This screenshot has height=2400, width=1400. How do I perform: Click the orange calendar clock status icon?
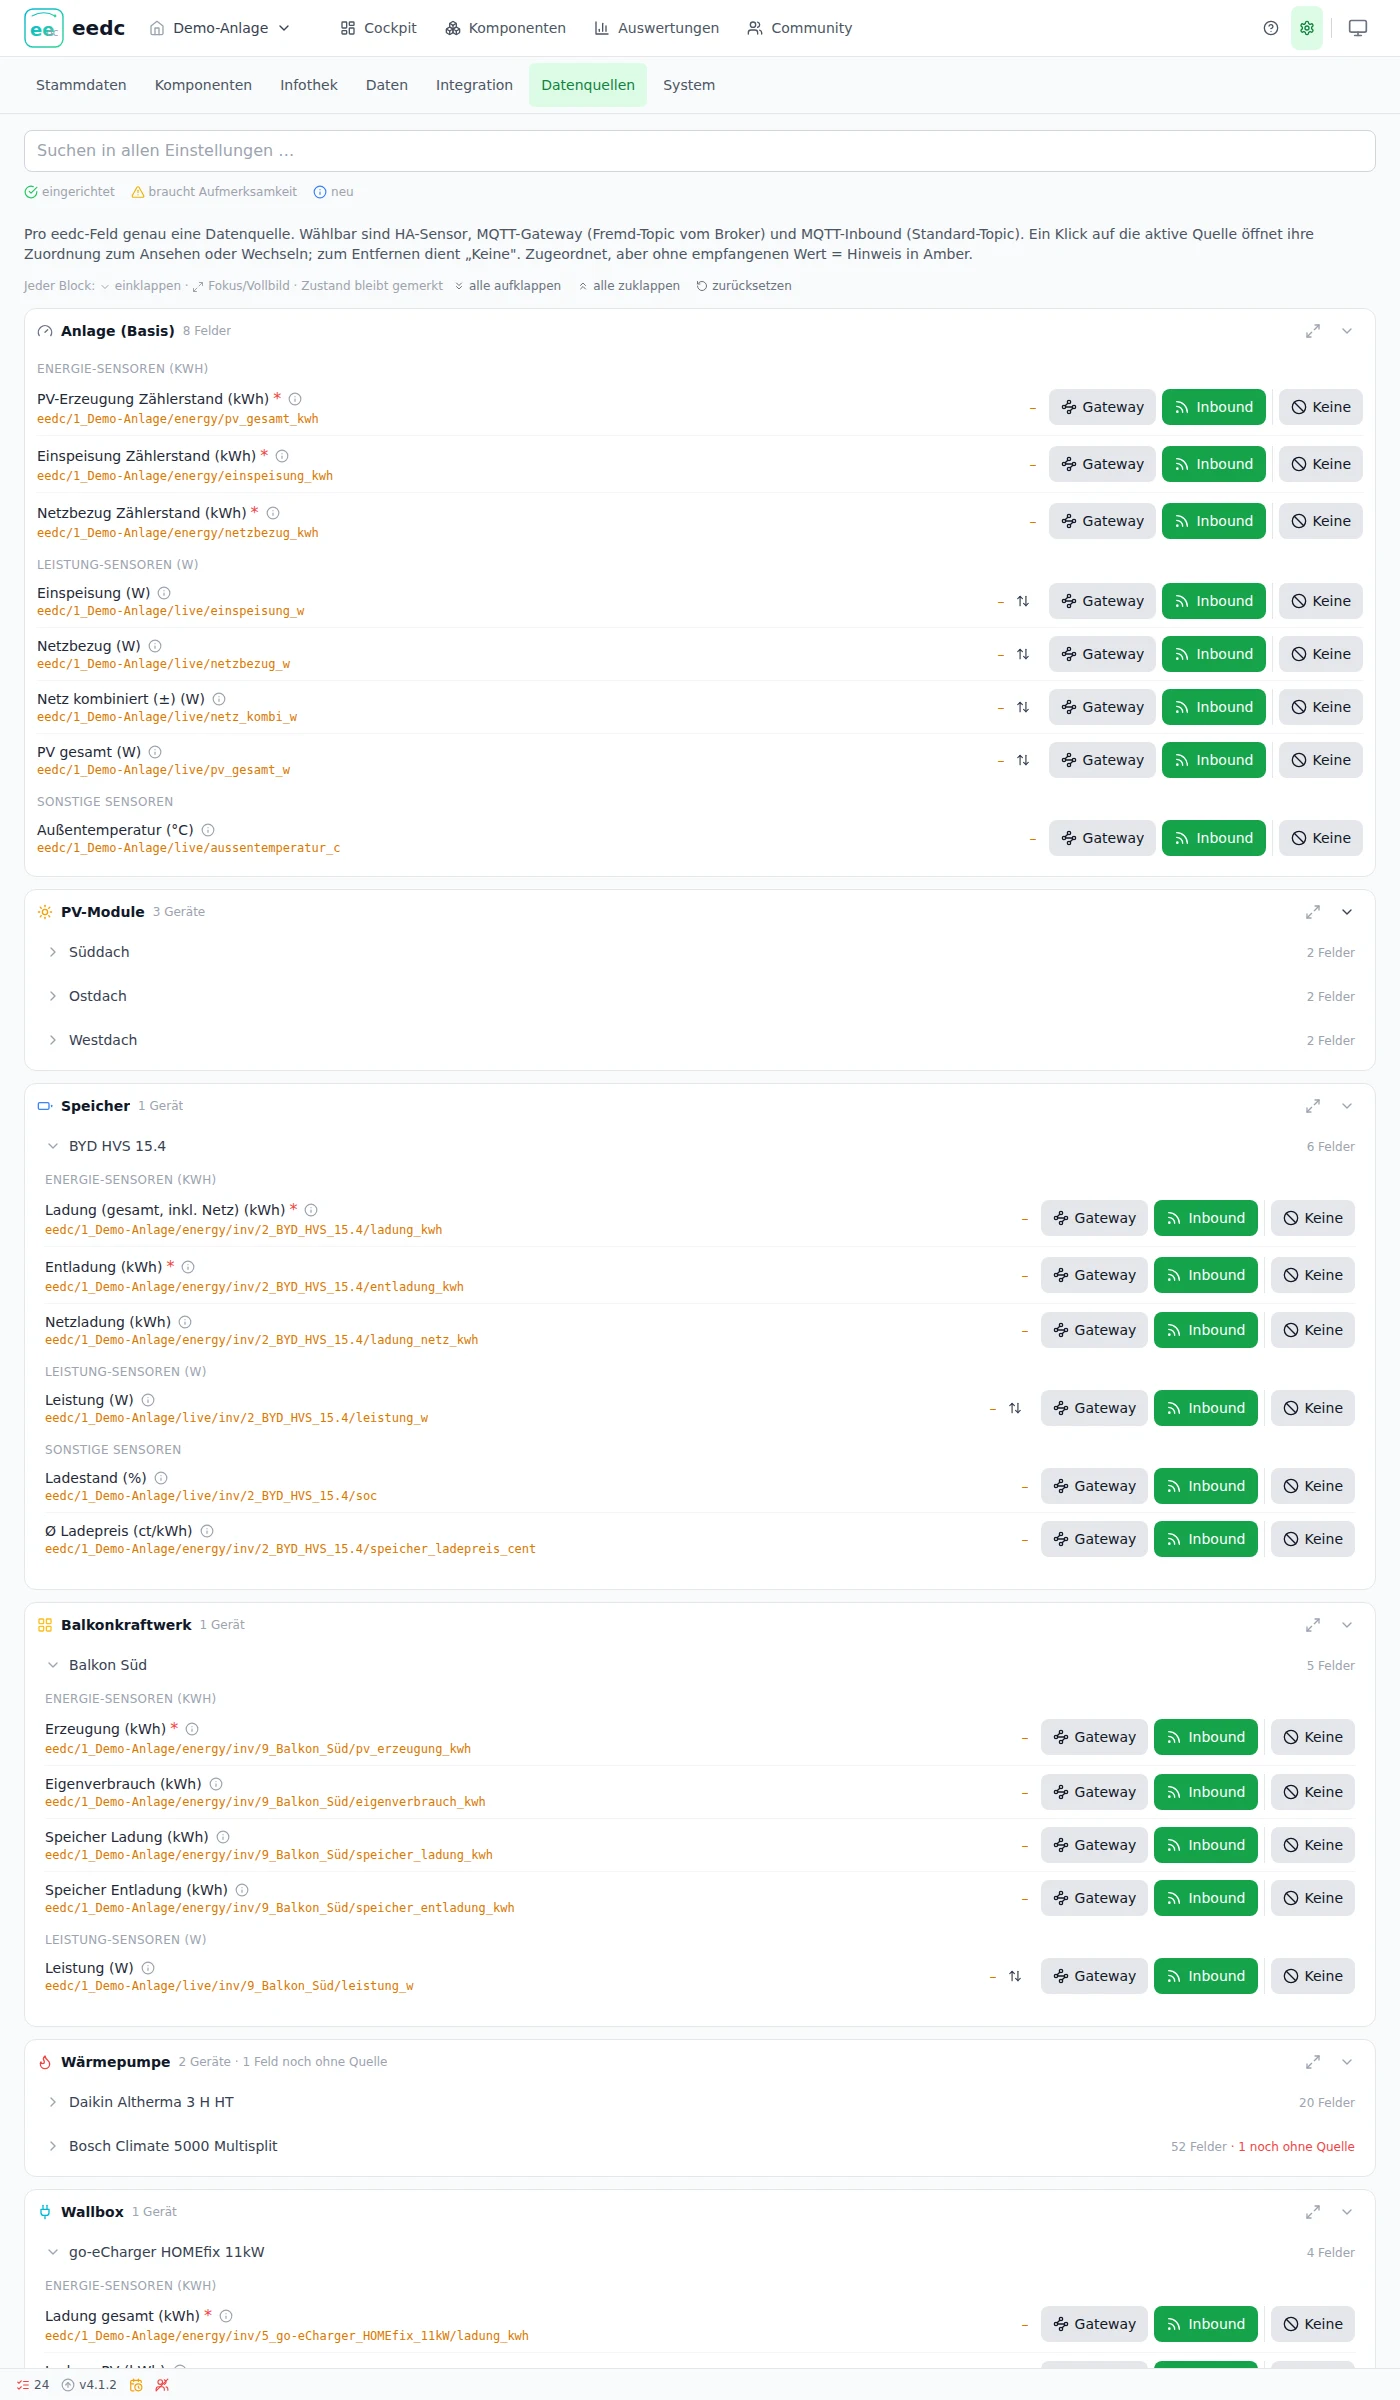(136, 2385)
